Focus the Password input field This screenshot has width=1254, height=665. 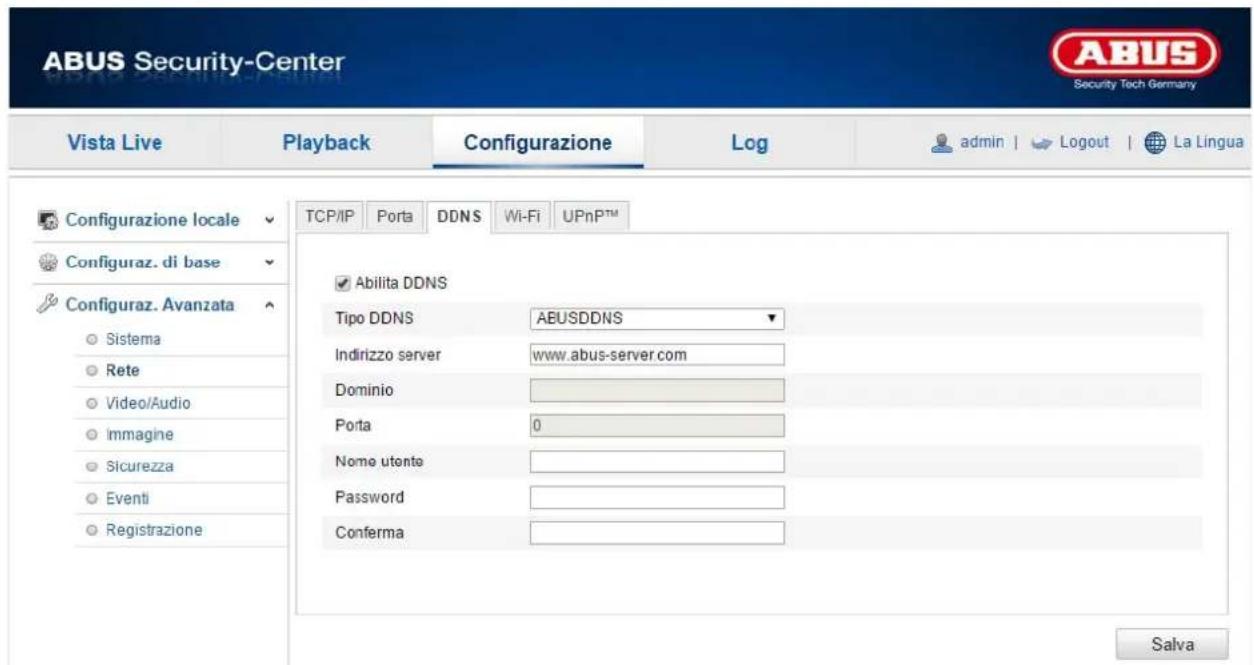(656, 497)
